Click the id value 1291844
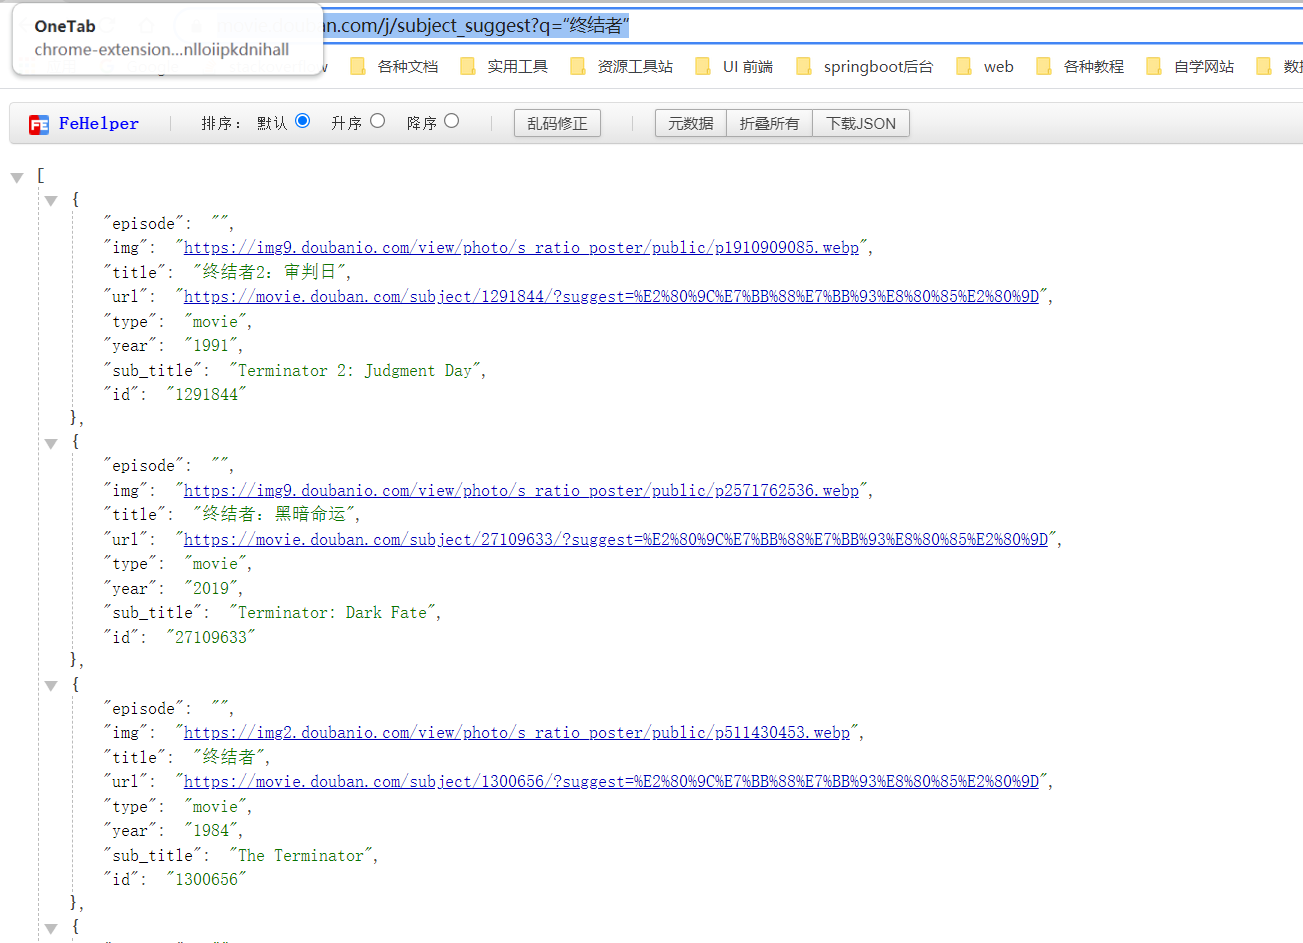Viewport: 1303px width, 943px height. coord(206,395)
